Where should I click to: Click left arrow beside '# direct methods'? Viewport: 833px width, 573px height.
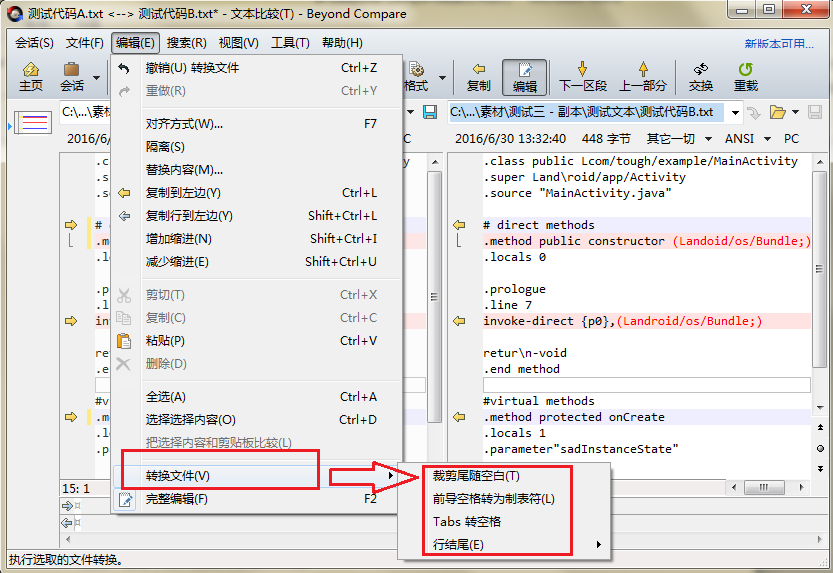pyautogui.click(x=459, y=225)
